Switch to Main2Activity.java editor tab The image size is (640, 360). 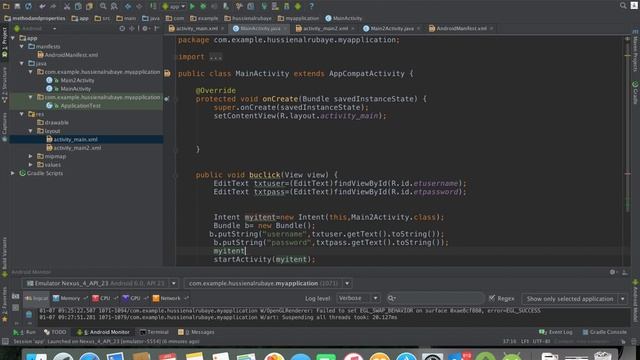391,29
